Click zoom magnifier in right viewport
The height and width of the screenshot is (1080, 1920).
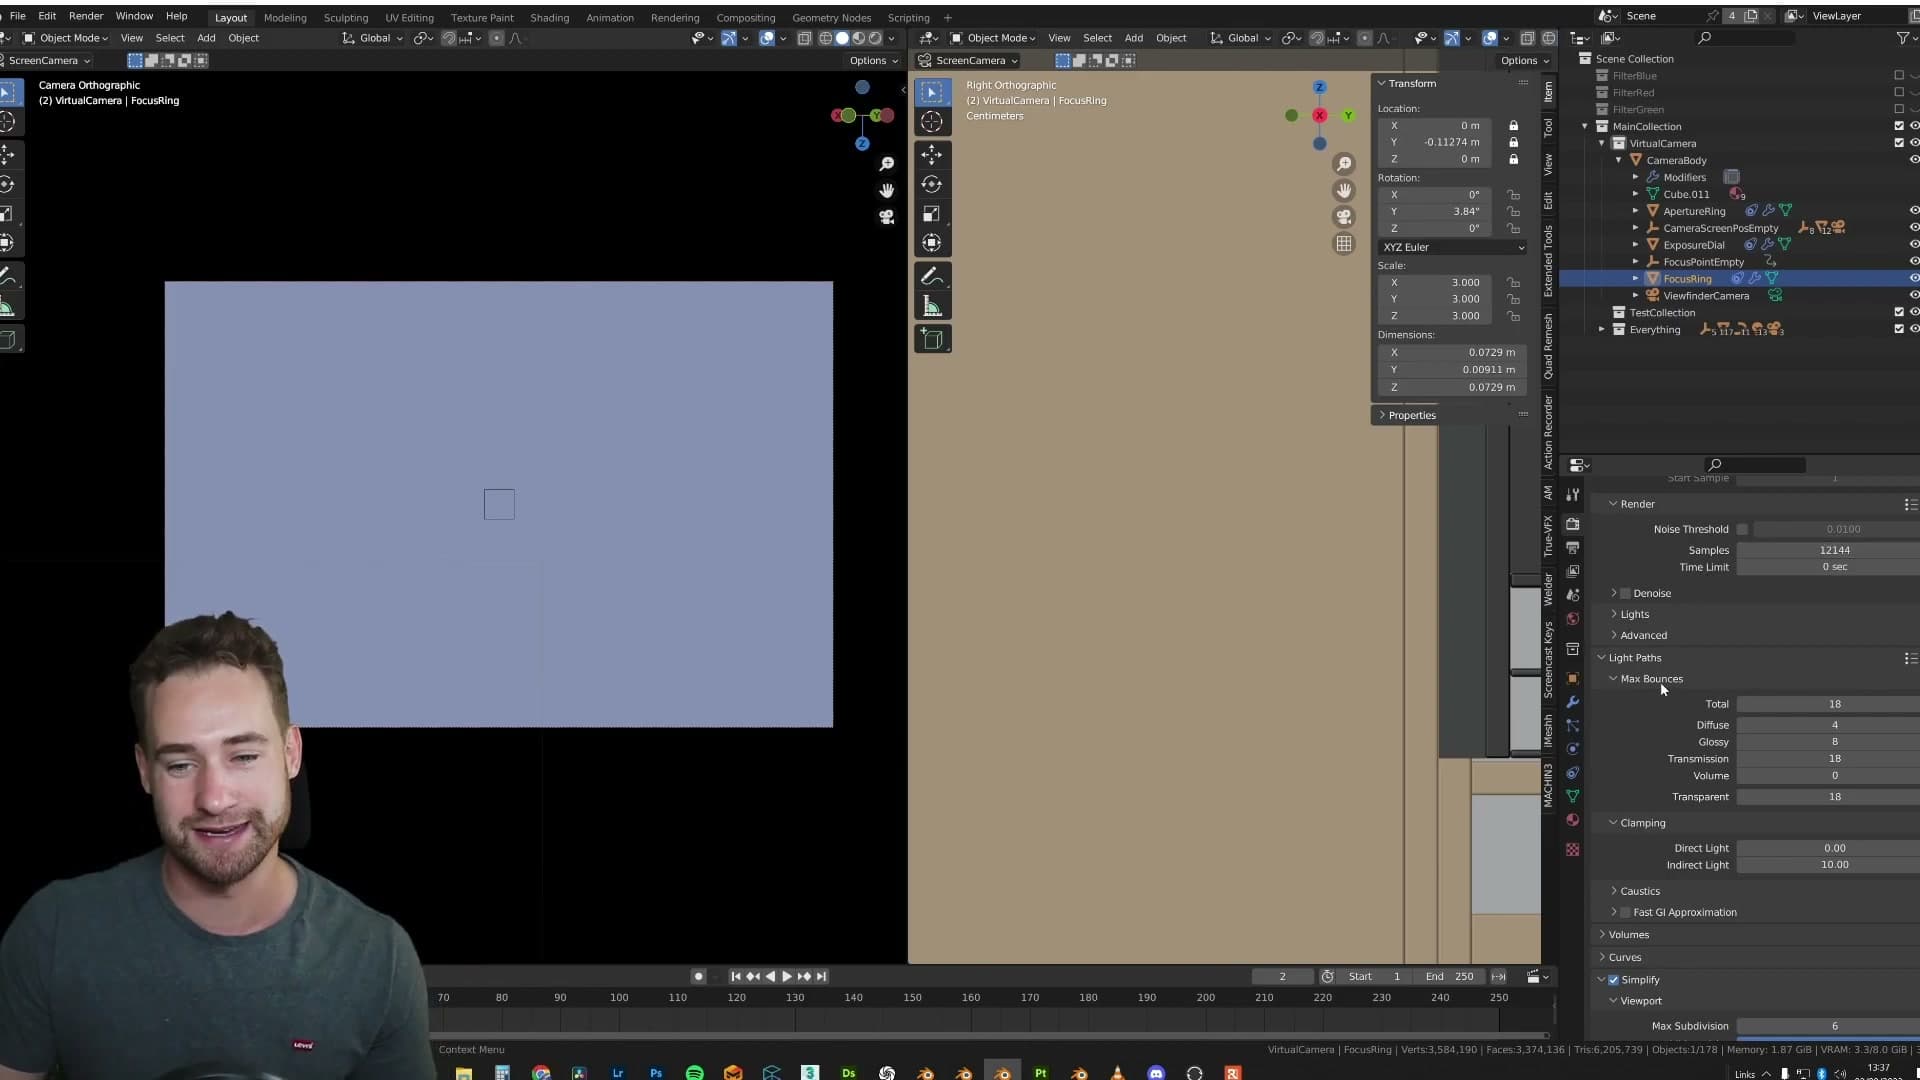tap(1344, 164)
